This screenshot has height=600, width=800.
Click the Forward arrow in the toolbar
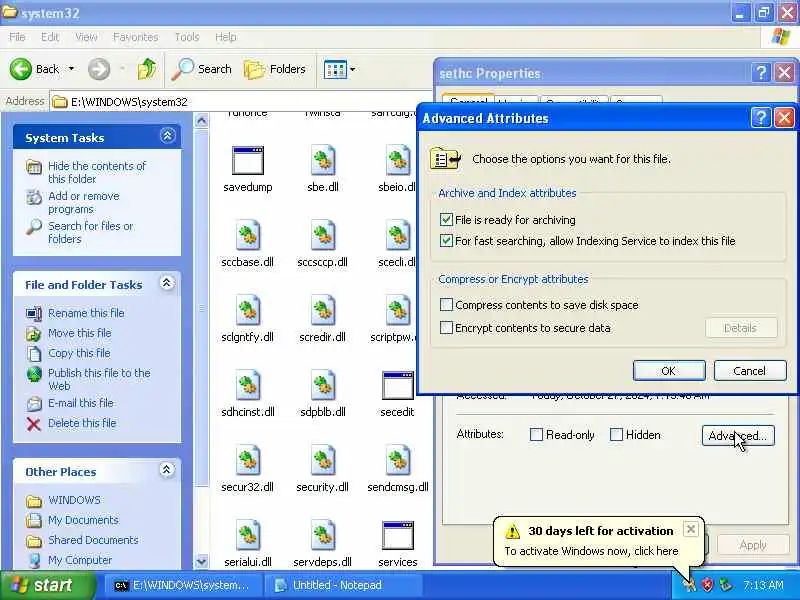(x=99, y=69)
